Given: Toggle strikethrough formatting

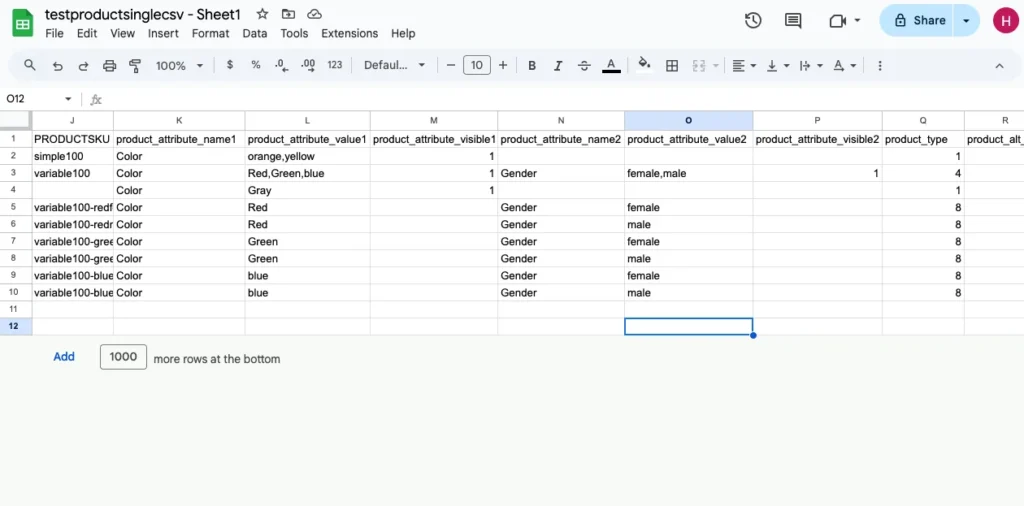Looking at the screenshot, I should coord(584,66).
